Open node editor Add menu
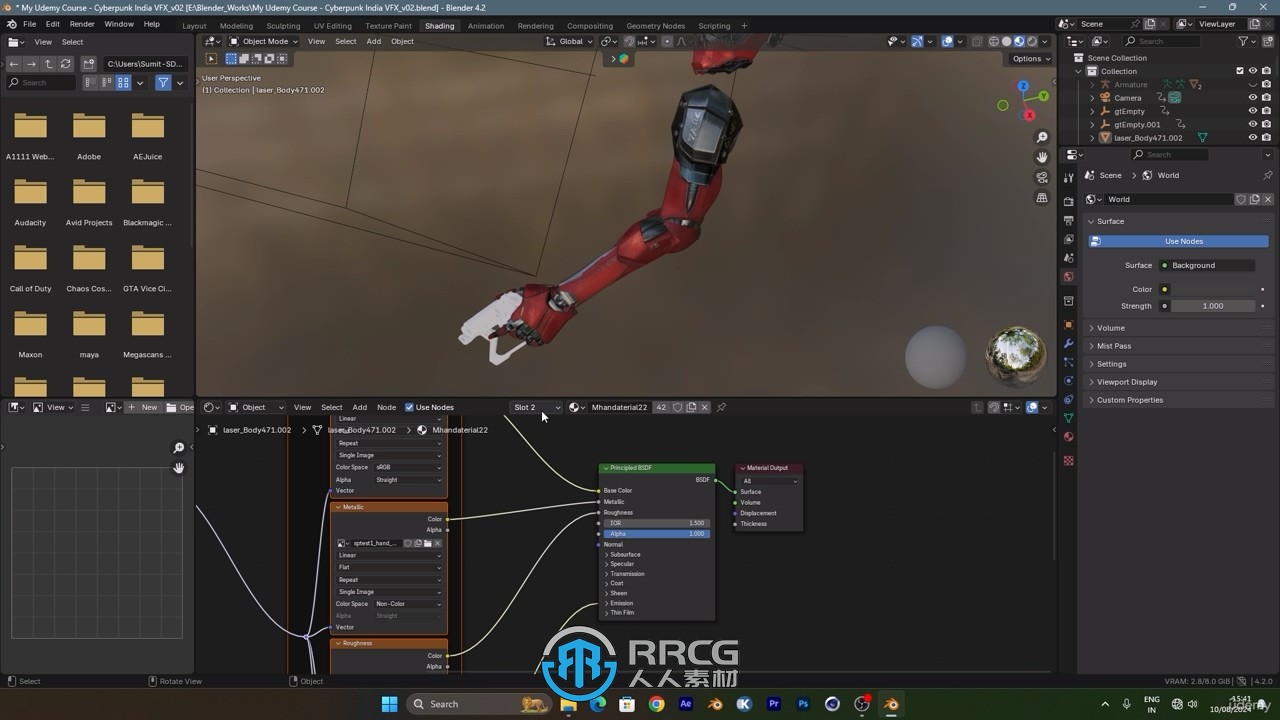Image resolution: width=1280 pixels, height=720 pixels. [359, 407]
